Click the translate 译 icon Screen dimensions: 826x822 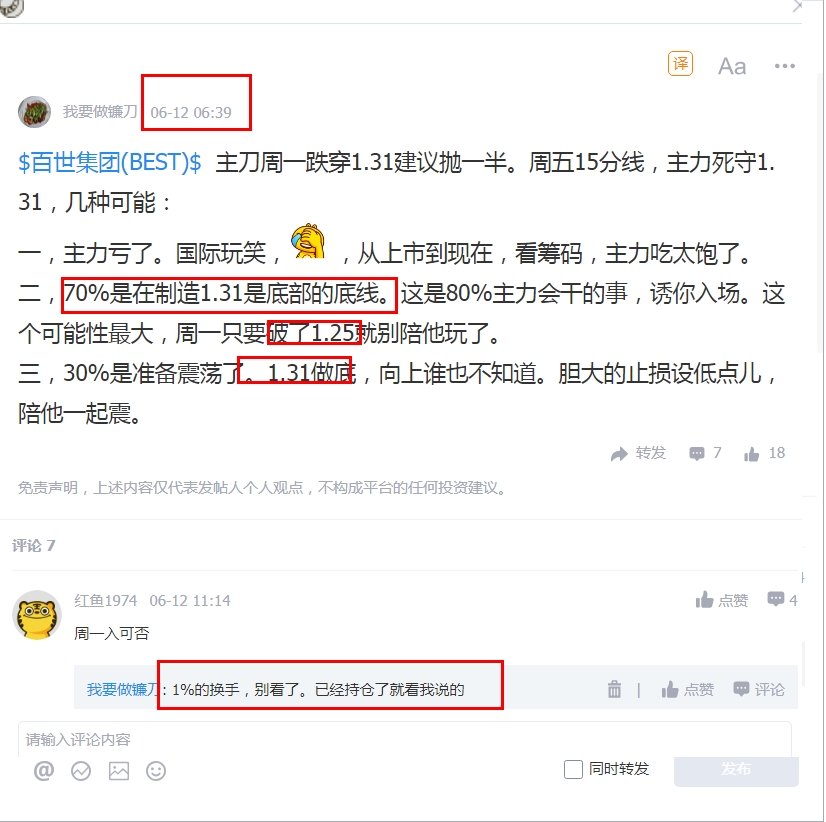click(x=680, y=64)
